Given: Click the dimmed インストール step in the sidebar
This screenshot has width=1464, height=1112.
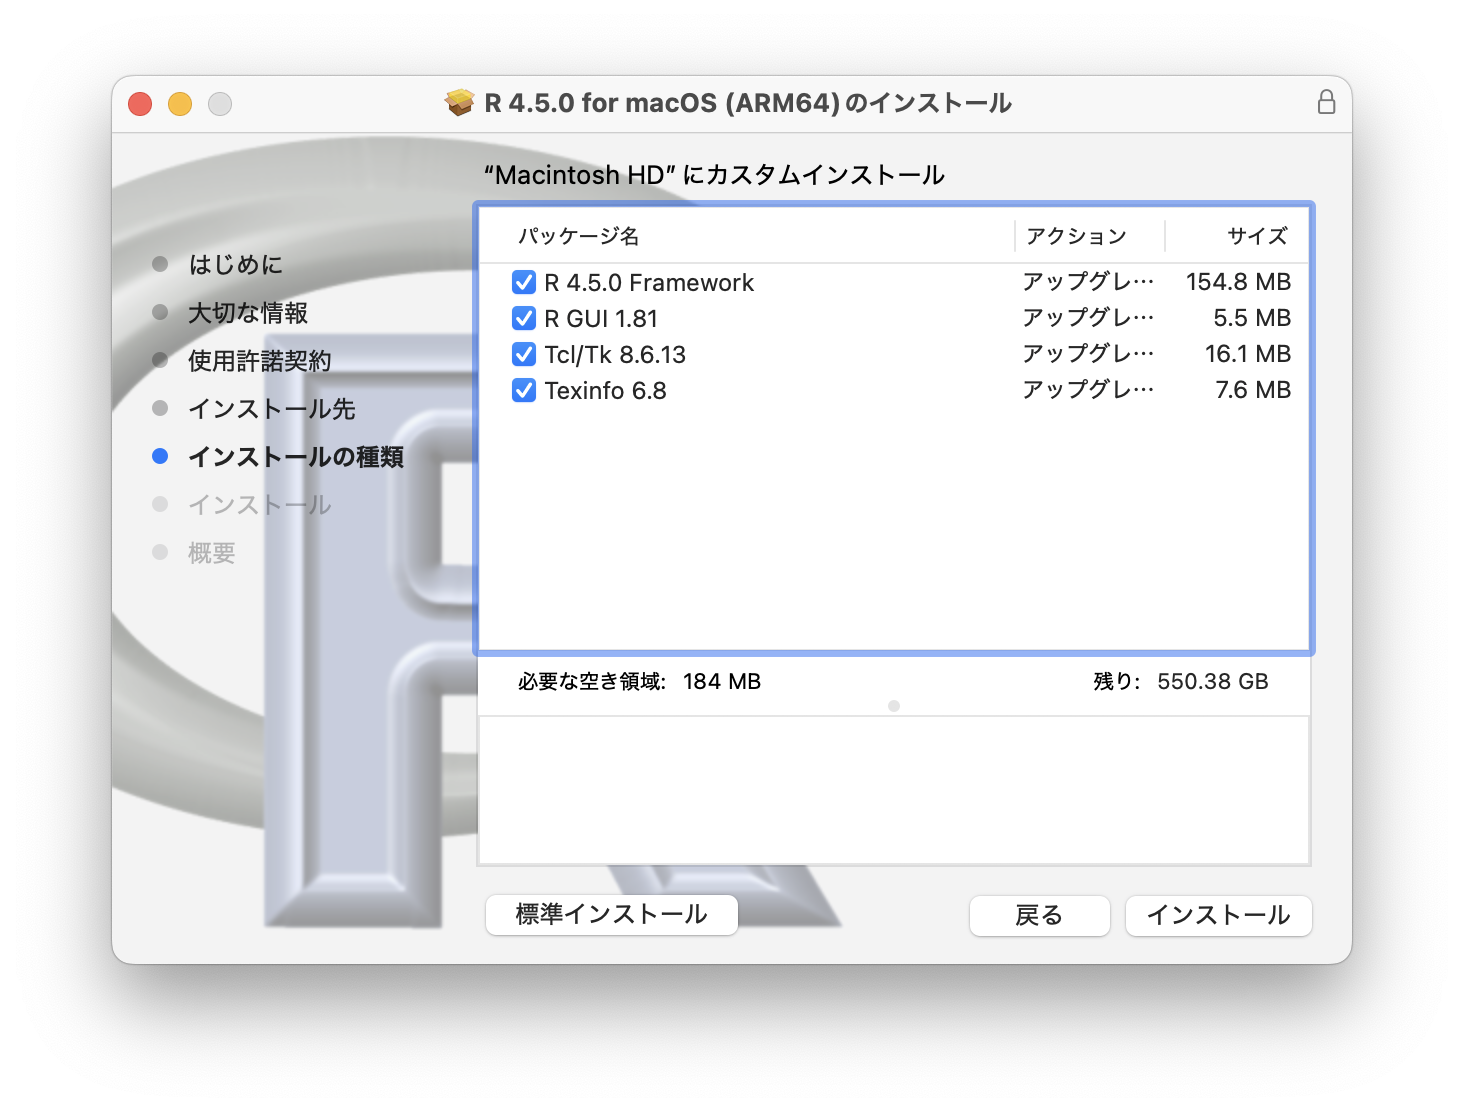Looking at the screenshot, I should tap(260, 505).
